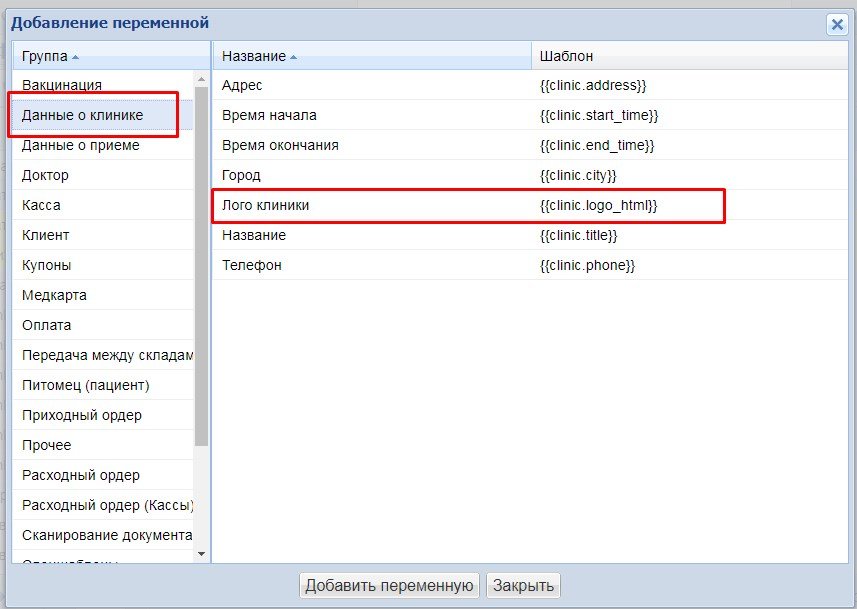Select the Вакцинация group

62,85
